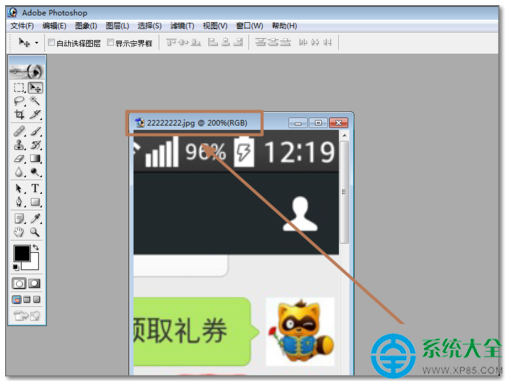Click Align Vertical Centers button
The image size is (505, 381).
coord(184,42)
